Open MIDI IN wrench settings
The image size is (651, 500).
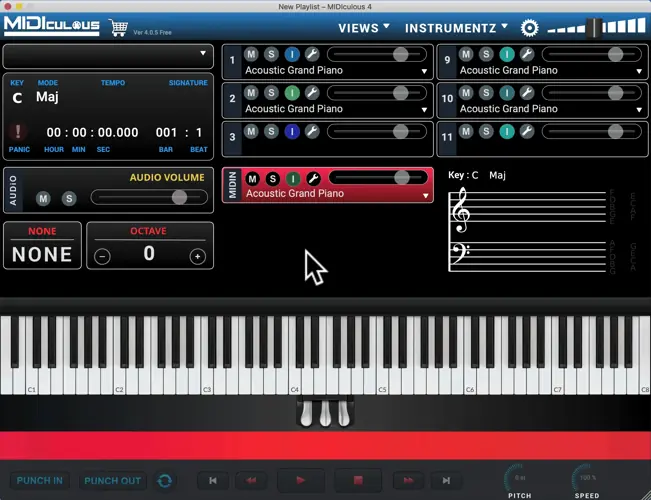(312, 178)
